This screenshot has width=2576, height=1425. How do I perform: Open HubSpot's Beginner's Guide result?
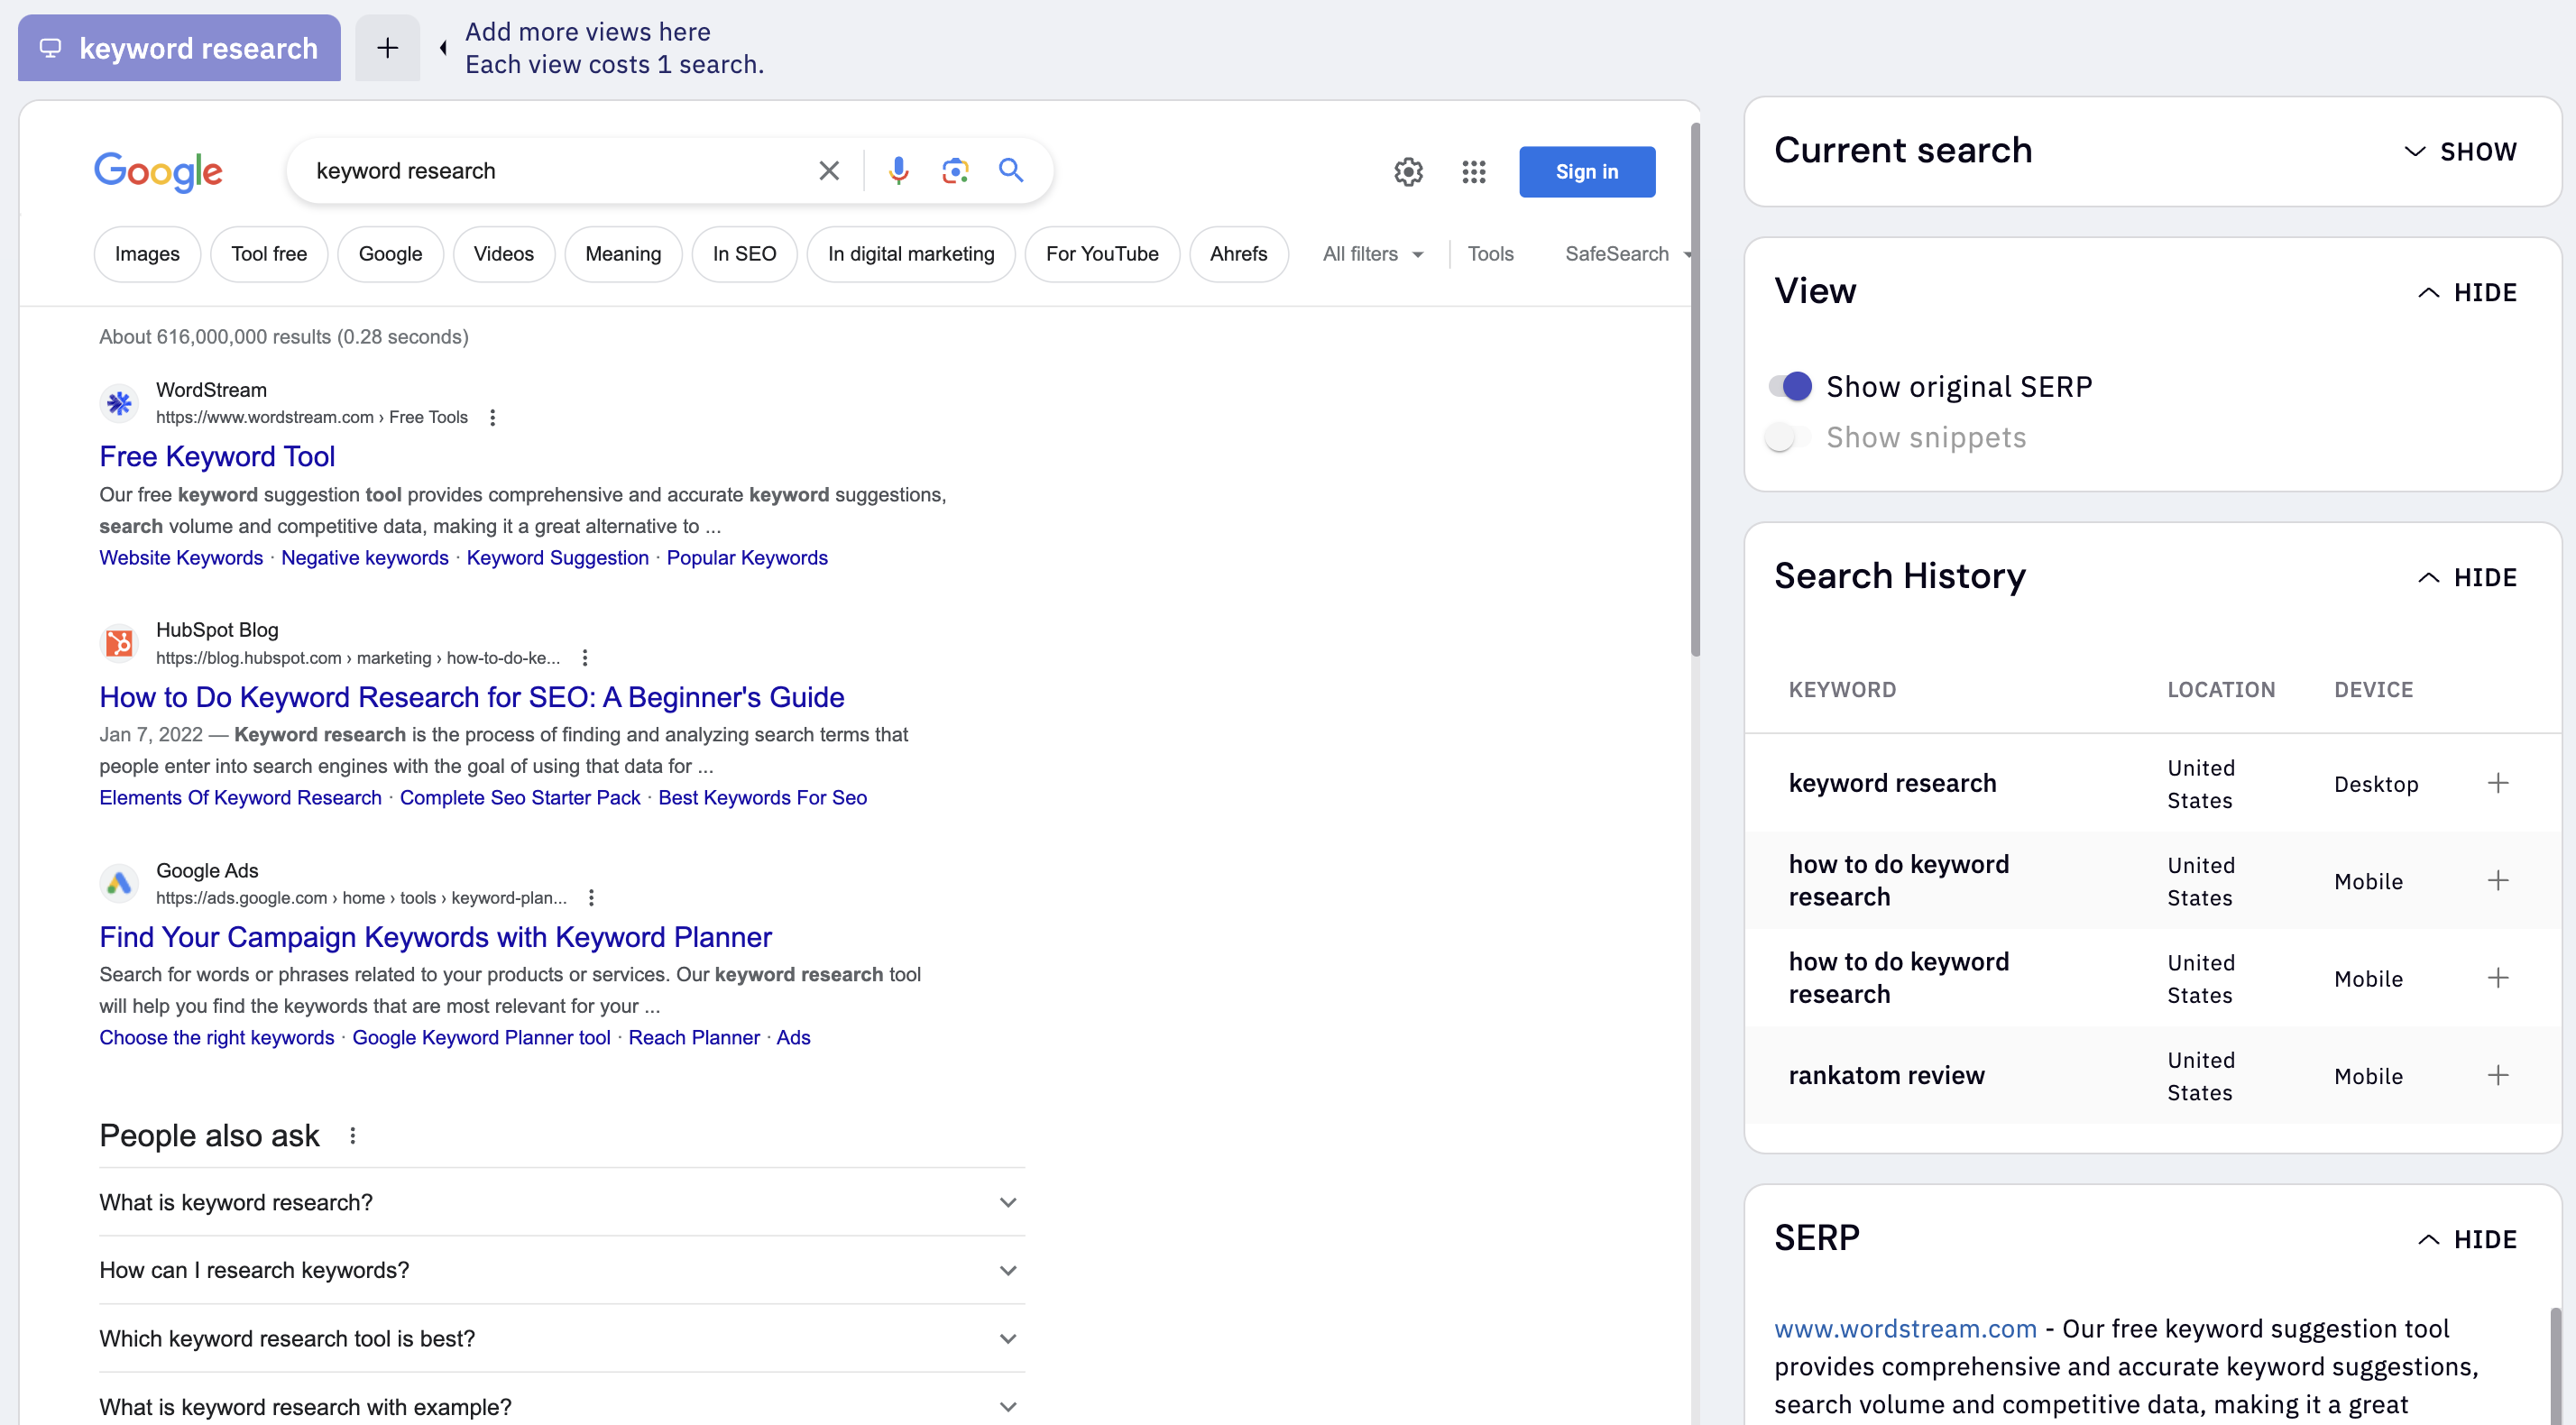coord(472,697)
